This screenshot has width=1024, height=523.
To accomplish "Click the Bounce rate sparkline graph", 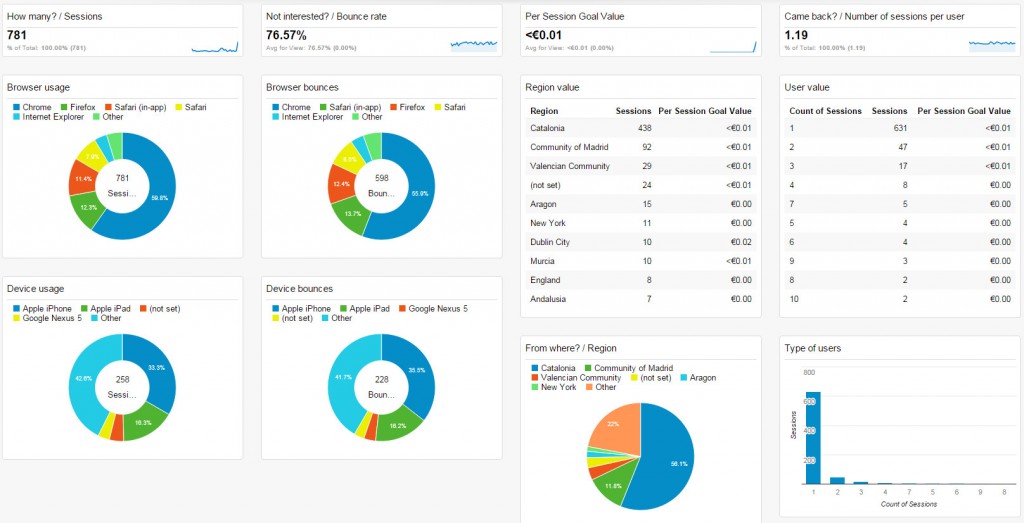I will (473, 44).
